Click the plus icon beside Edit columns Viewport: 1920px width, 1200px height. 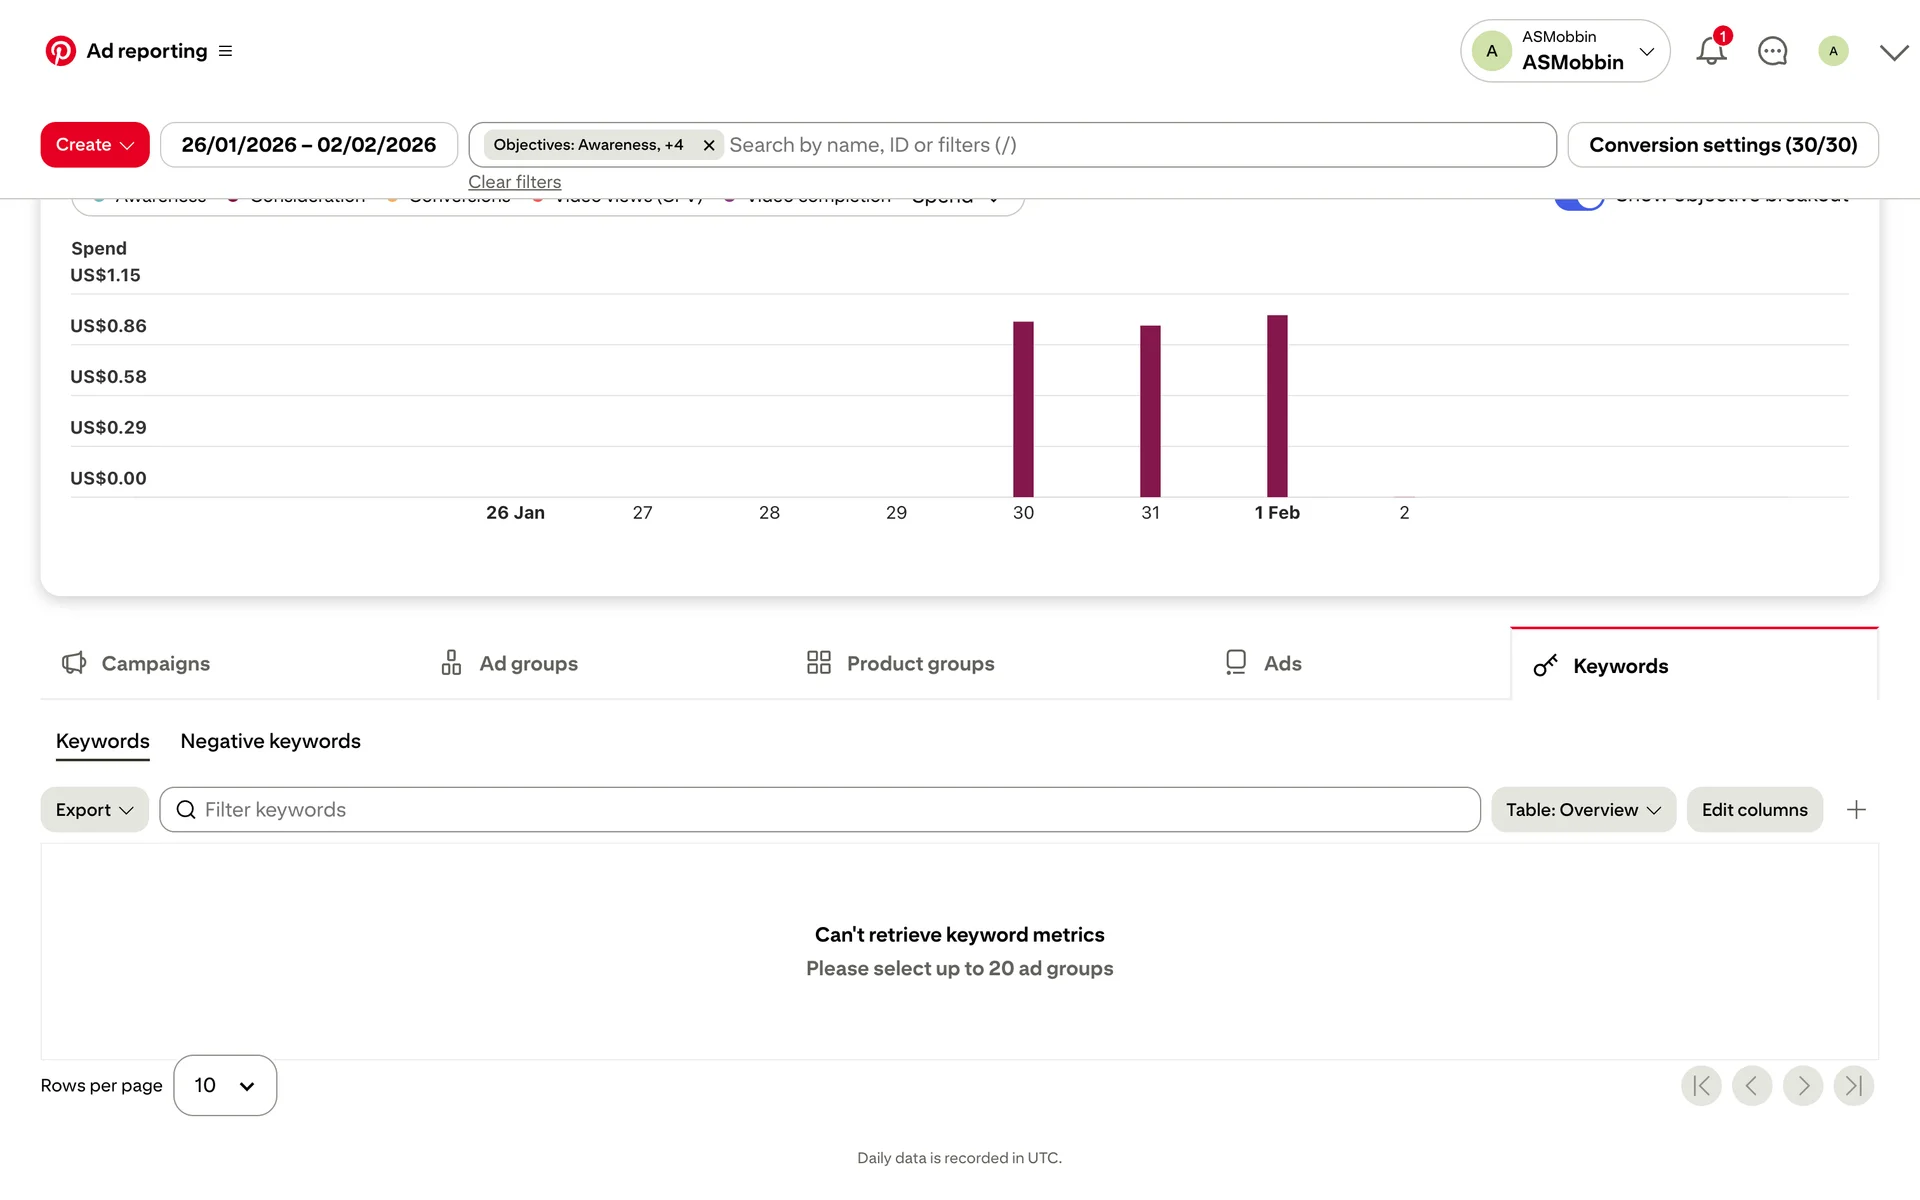(x=1856, y=810)
